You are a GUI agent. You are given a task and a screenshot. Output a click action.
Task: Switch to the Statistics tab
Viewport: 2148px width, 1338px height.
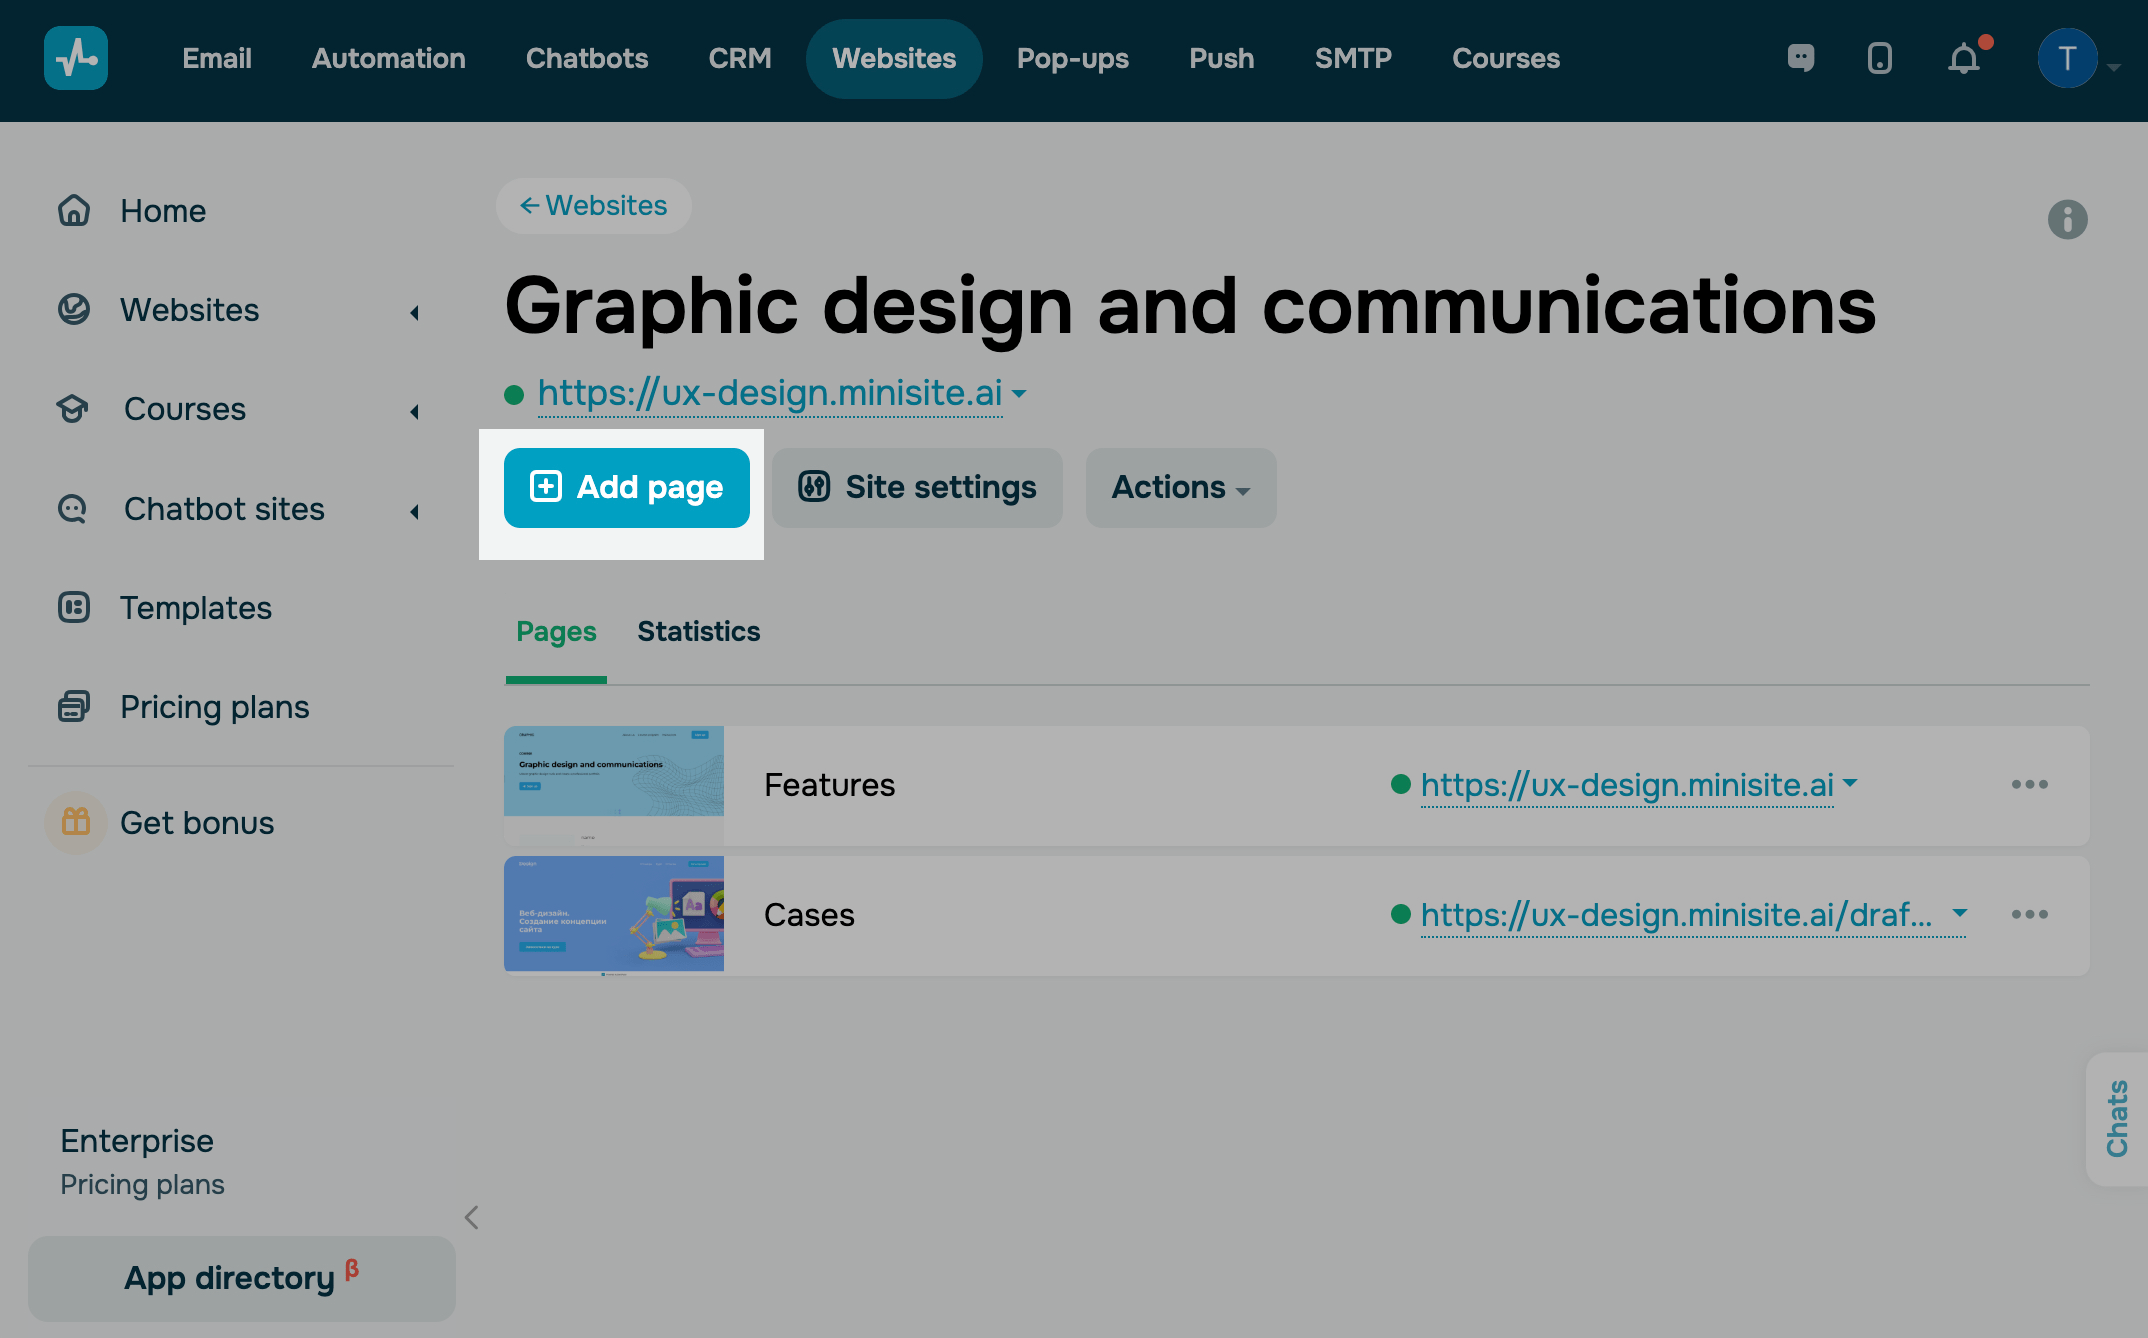pos(698,632)
